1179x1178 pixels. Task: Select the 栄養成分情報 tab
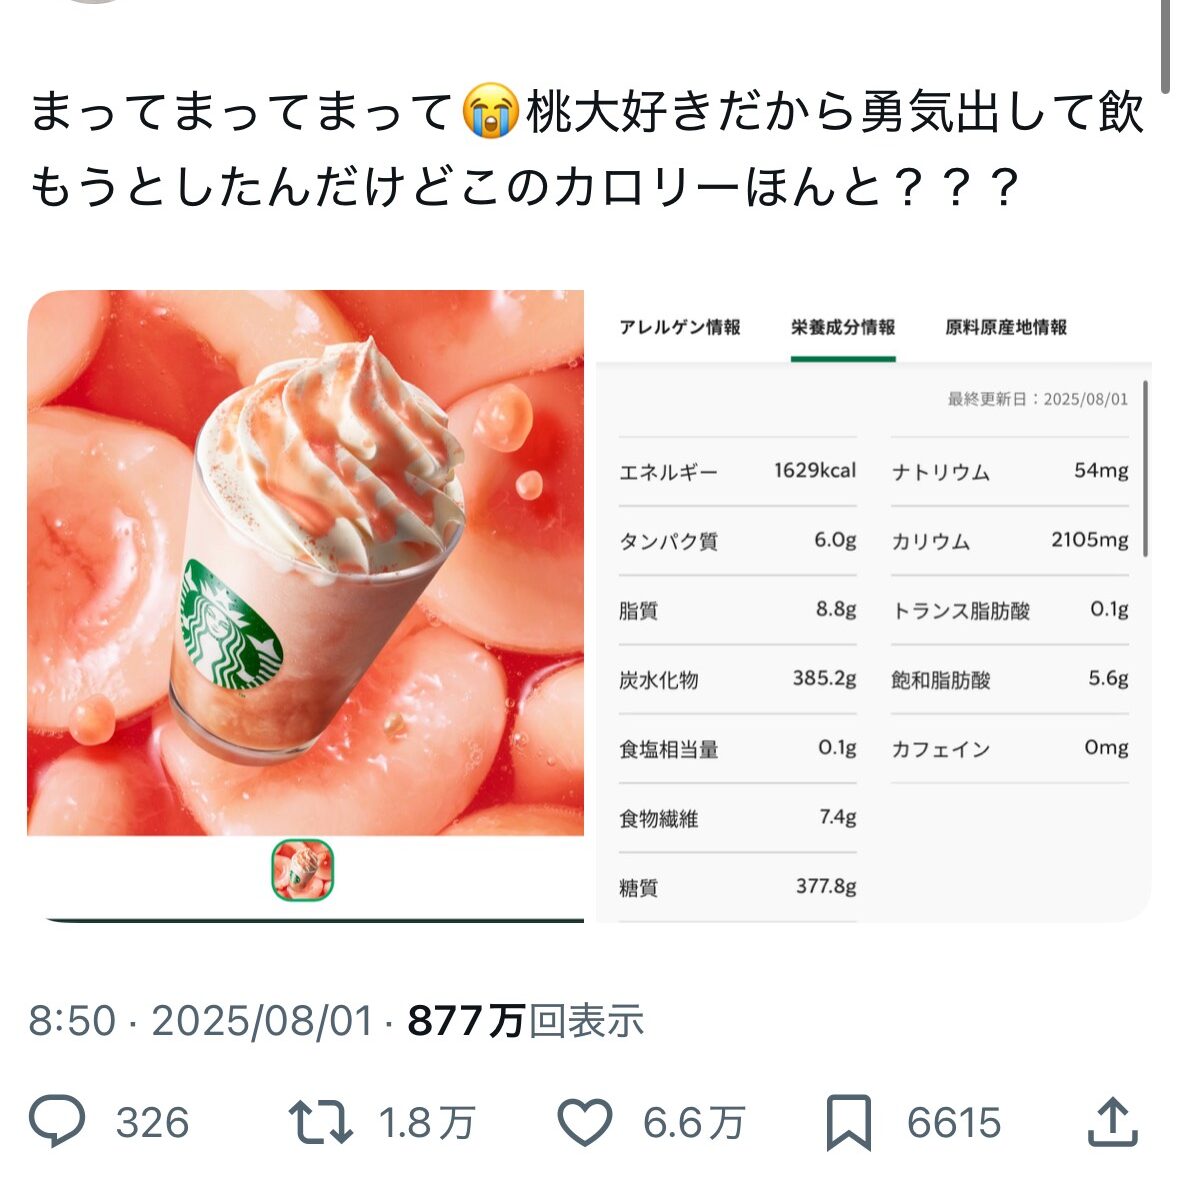843,327
